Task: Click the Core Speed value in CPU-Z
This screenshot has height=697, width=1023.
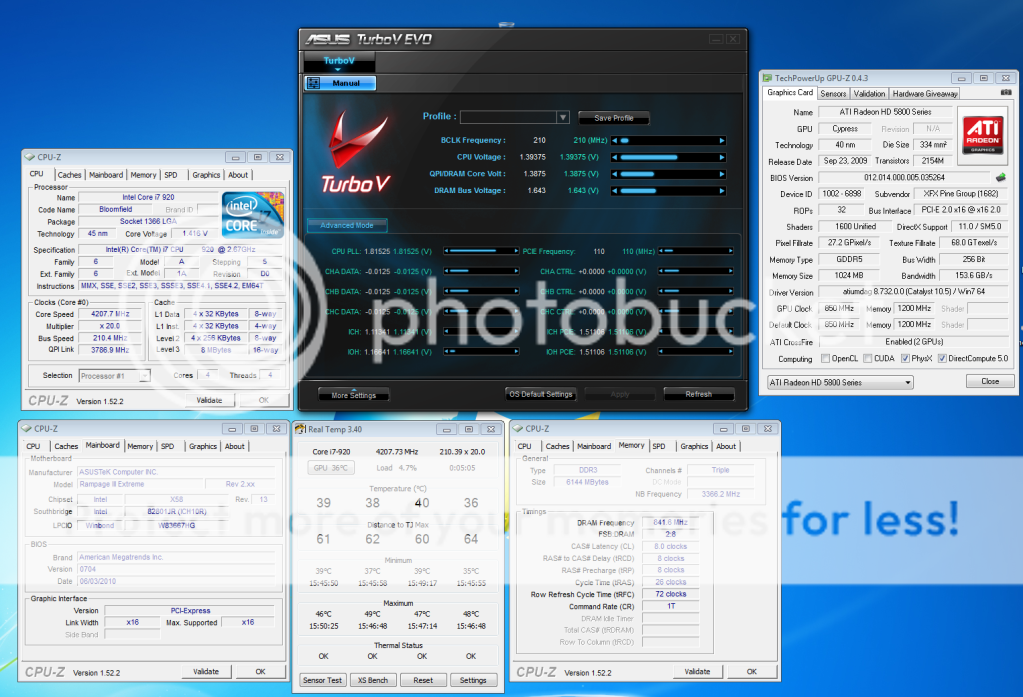Action: (110, 314)
